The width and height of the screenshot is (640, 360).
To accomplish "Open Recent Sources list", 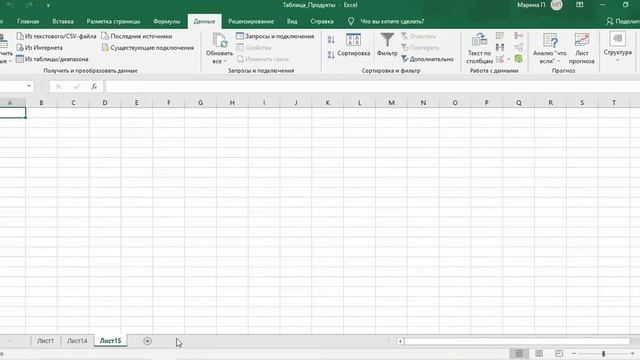I will pos(136,36).
